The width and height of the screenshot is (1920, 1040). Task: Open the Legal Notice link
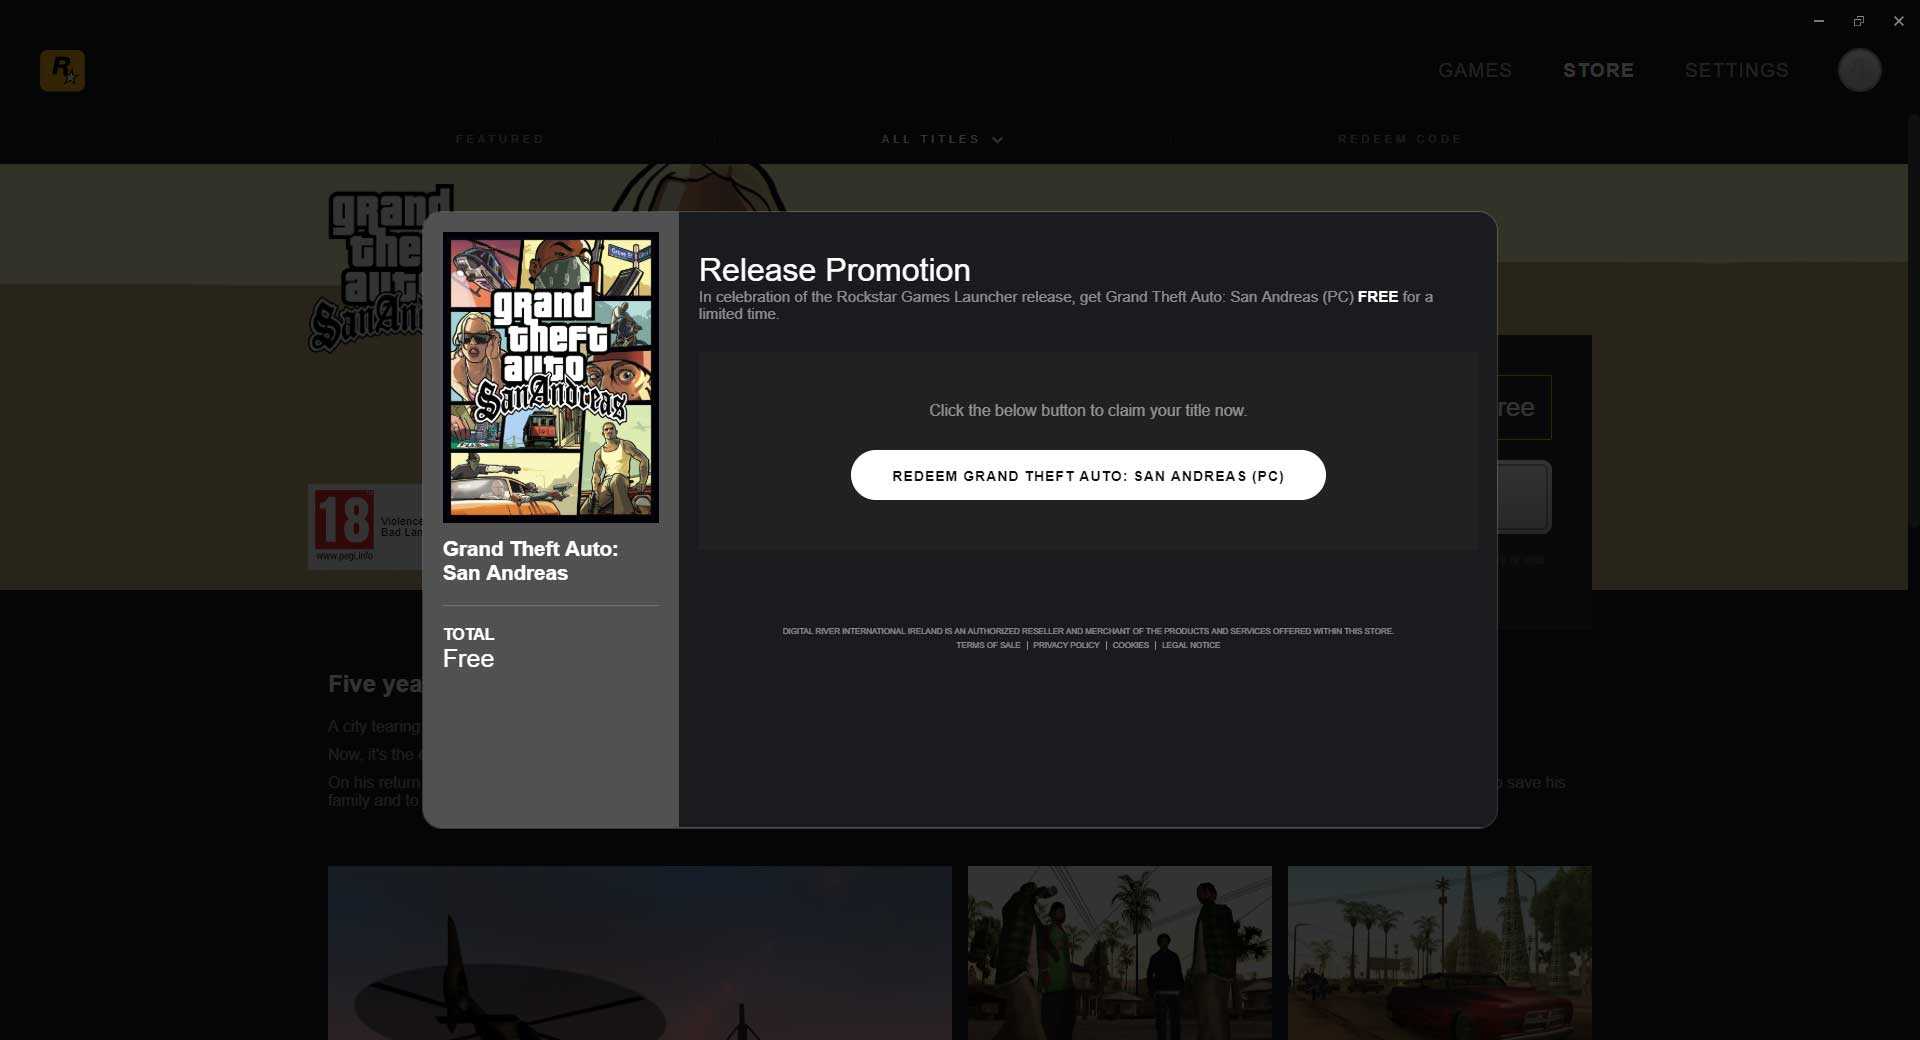pos(1190,645)
